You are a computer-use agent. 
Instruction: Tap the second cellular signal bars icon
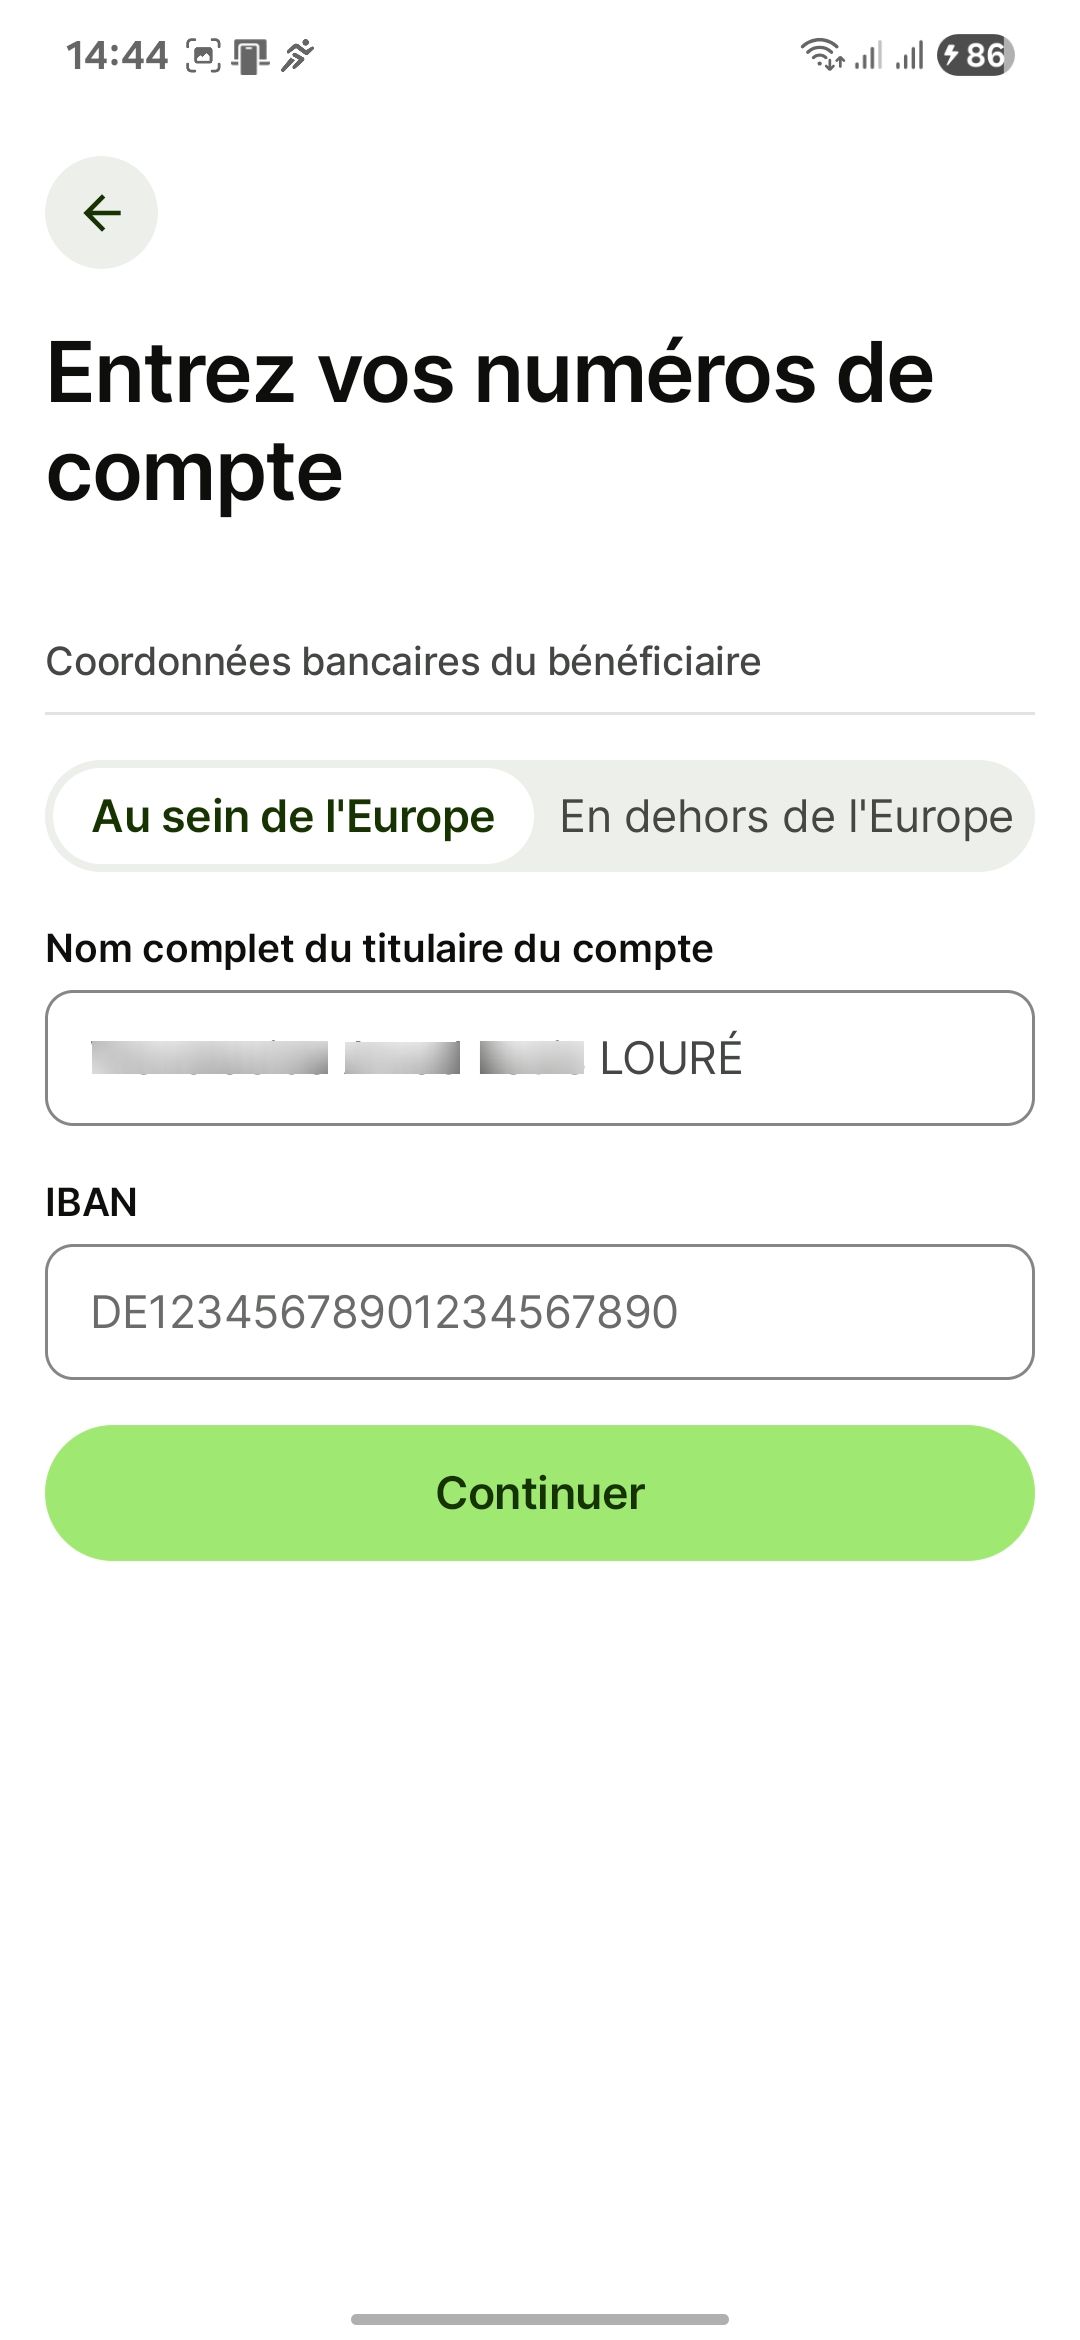click(x=910, y=56)
